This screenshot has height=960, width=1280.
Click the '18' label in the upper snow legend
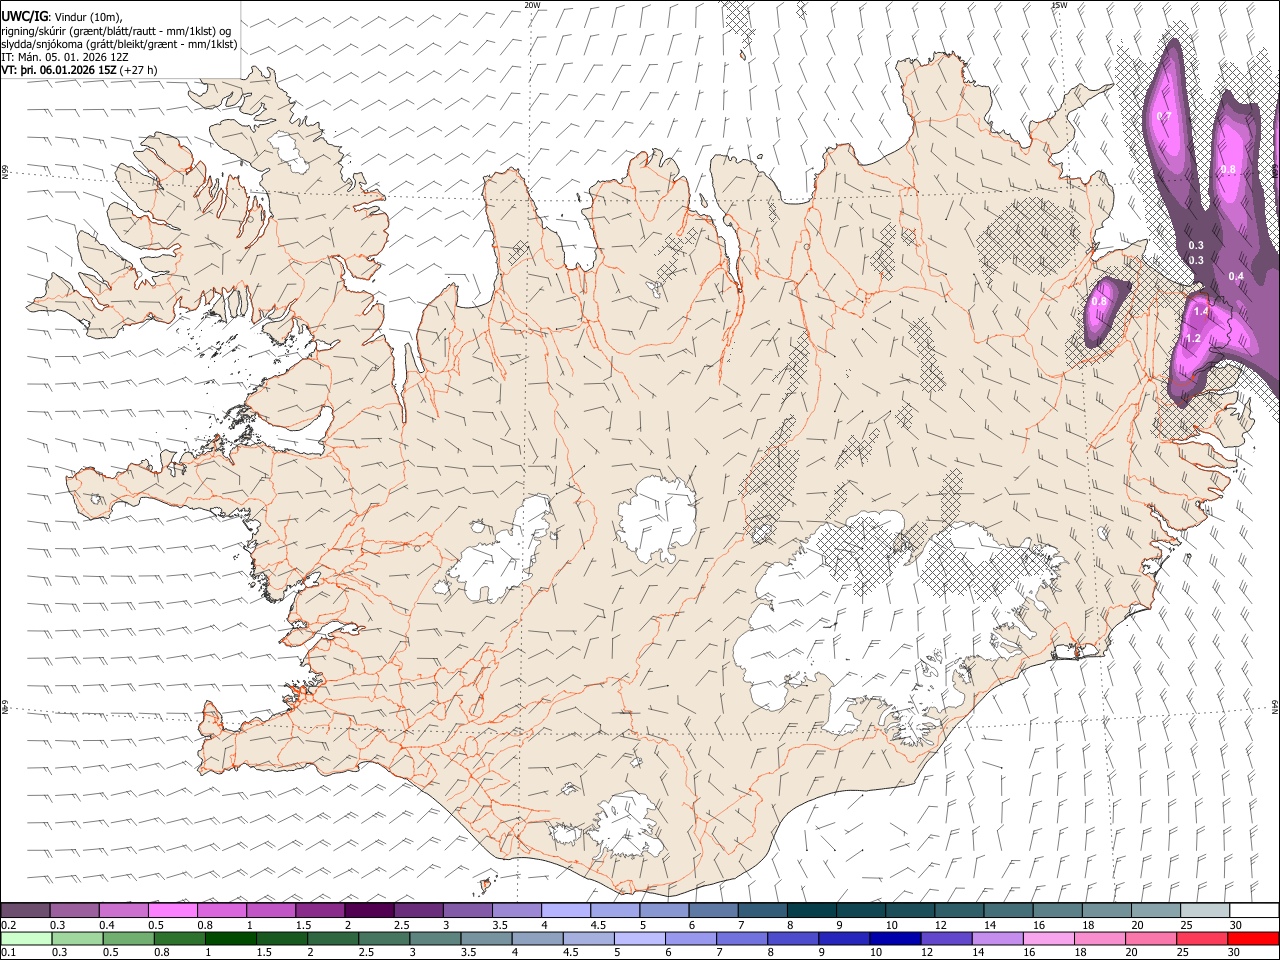point(1087,925)
